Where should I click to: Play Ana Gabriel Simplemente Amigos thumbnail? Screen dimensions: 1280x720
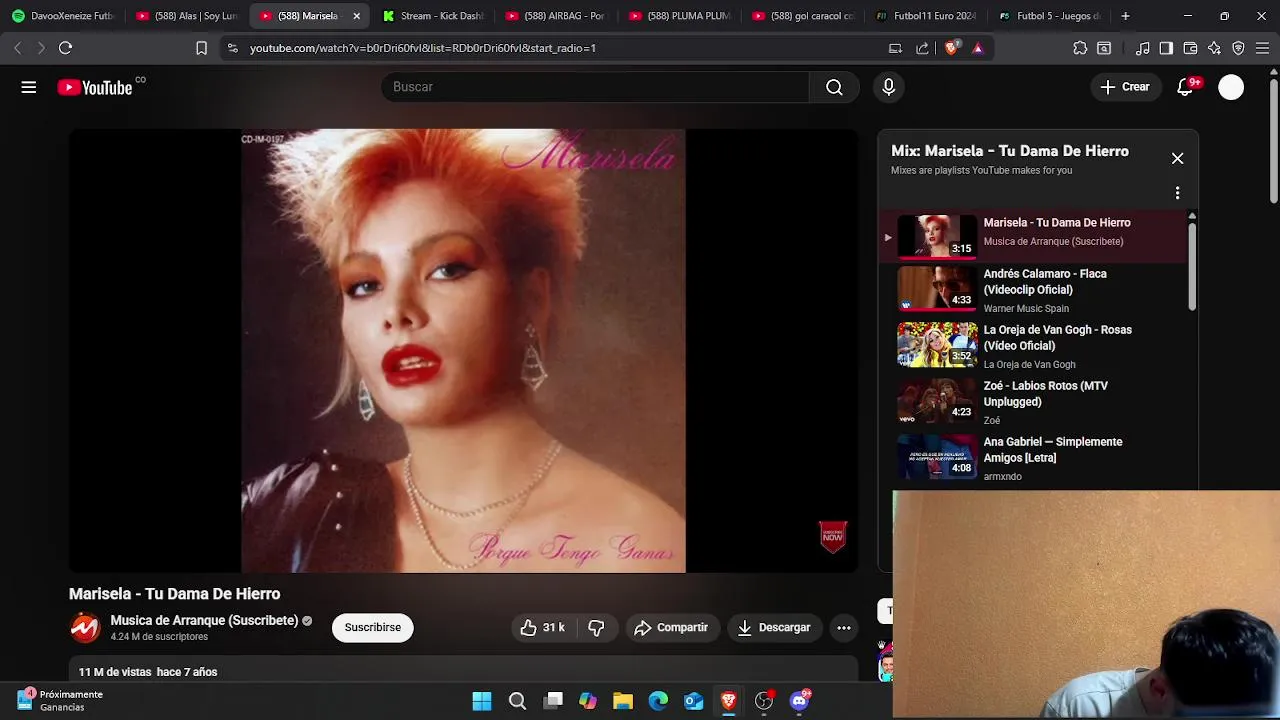click(937, 458)
